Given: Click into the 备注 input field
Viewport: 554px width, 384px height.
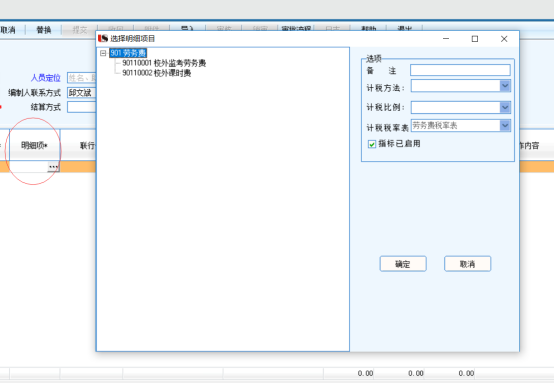Looking at the screenshot, I should point(460,70).
